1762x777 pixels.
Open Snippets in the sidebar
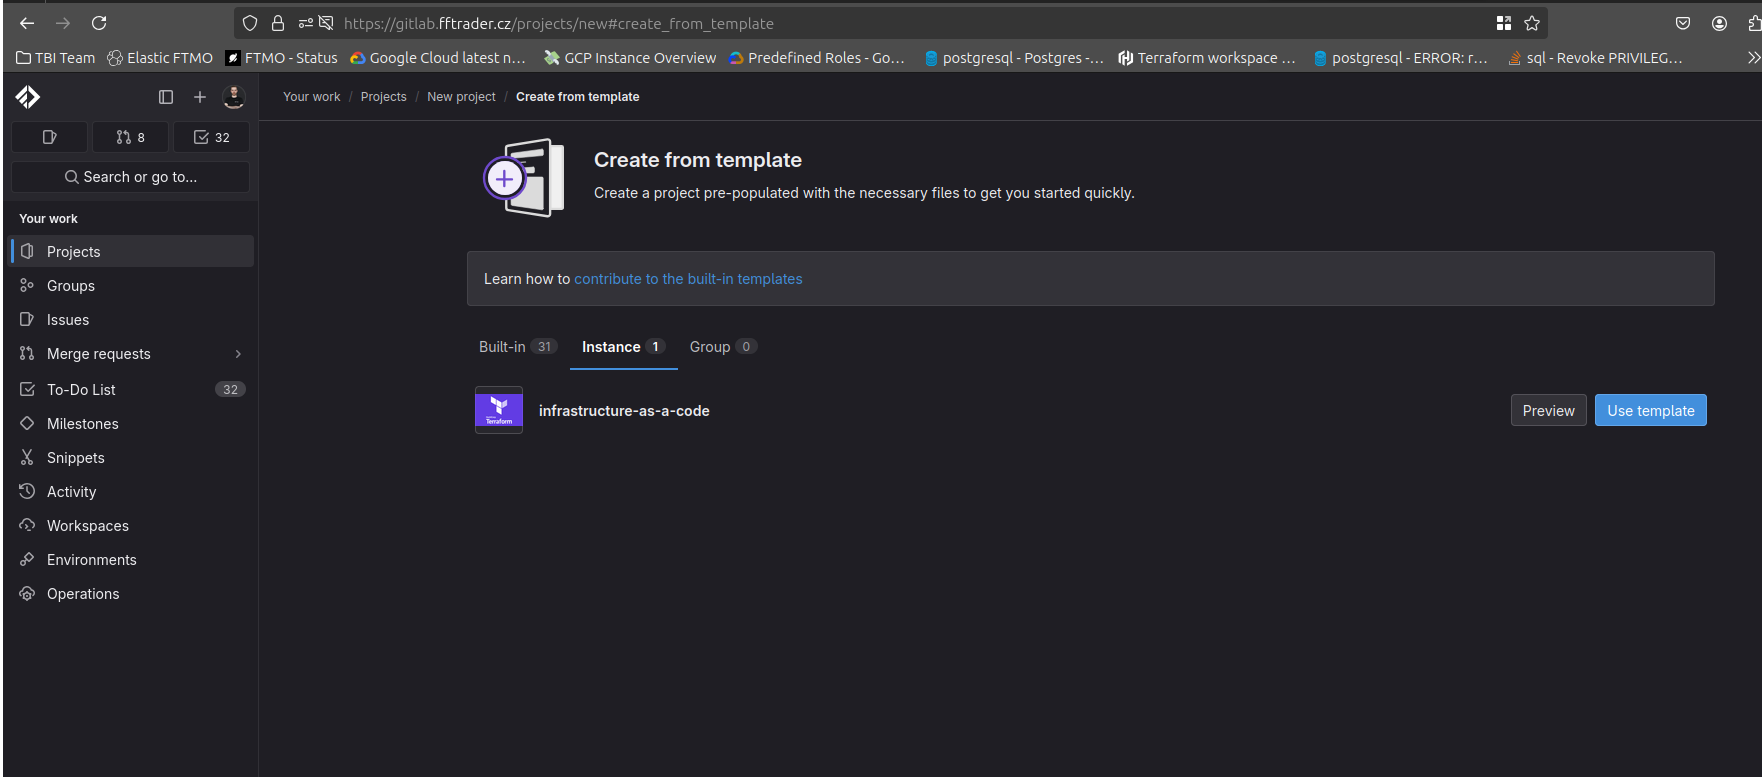[76, 458]
